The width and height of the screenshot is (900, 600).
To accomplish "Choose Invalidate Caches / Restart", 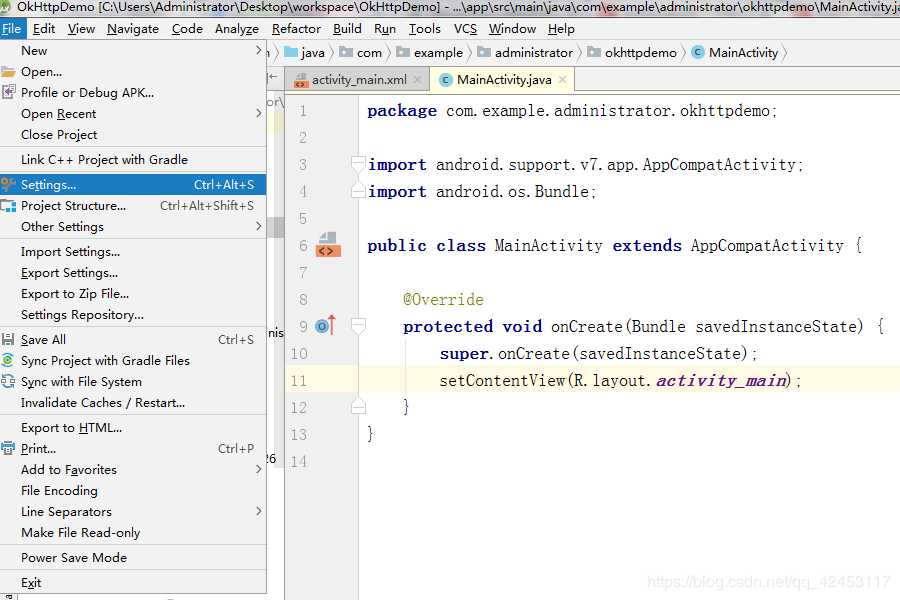I will click(x=103, y=402).
